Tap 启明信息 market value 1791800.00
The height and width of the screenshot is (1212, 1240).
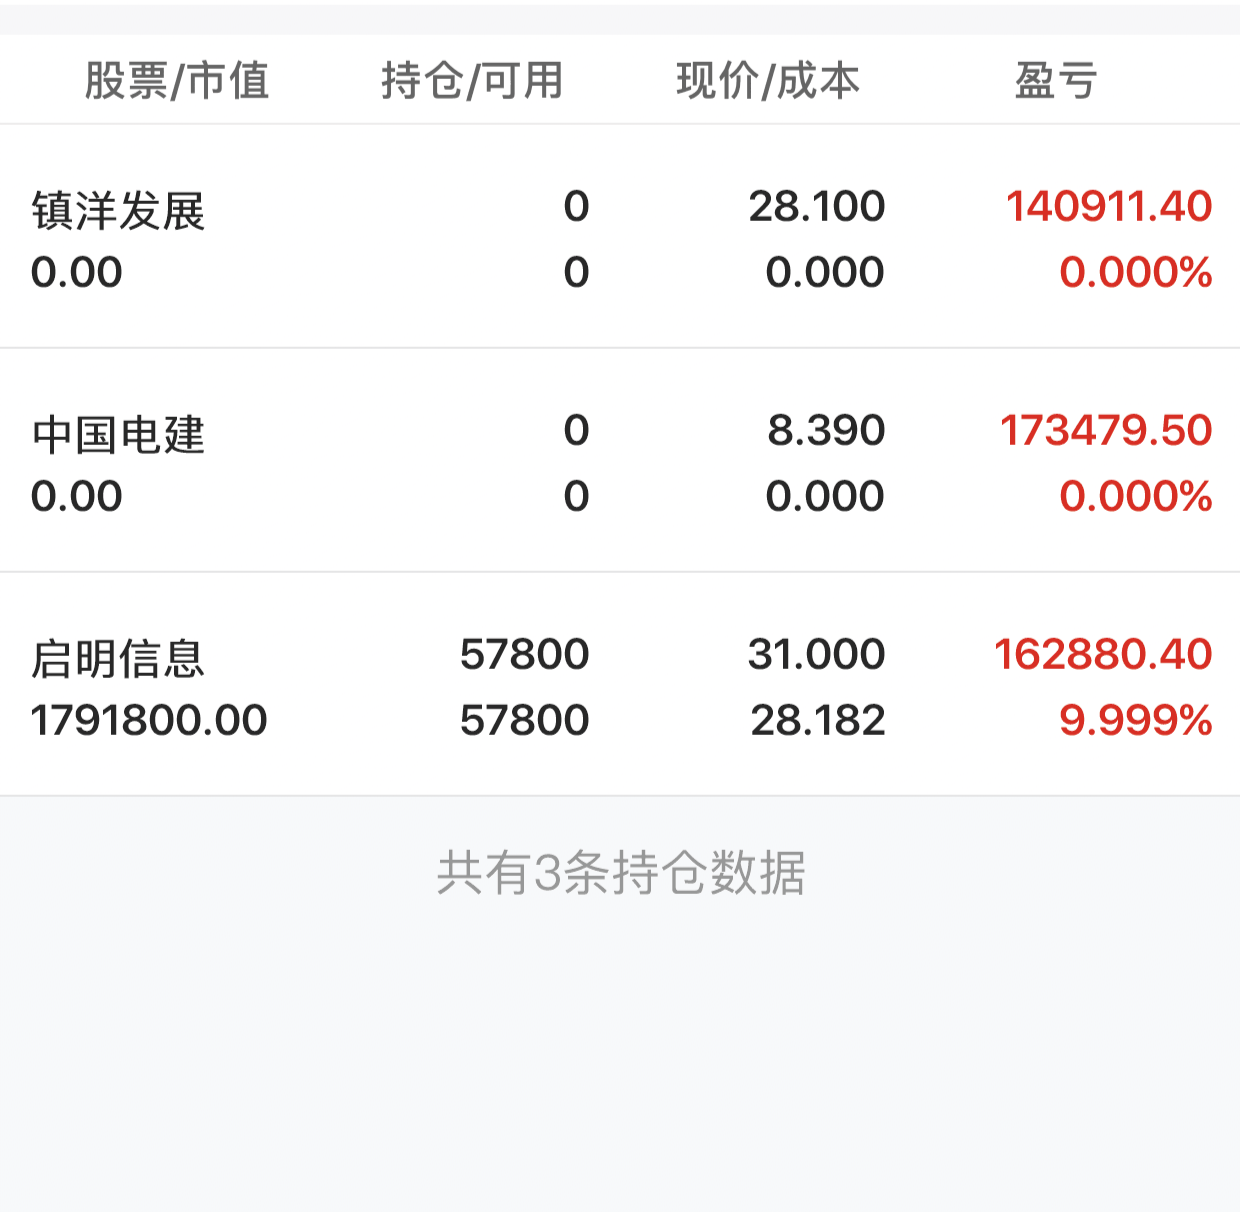tap(149, 721)
